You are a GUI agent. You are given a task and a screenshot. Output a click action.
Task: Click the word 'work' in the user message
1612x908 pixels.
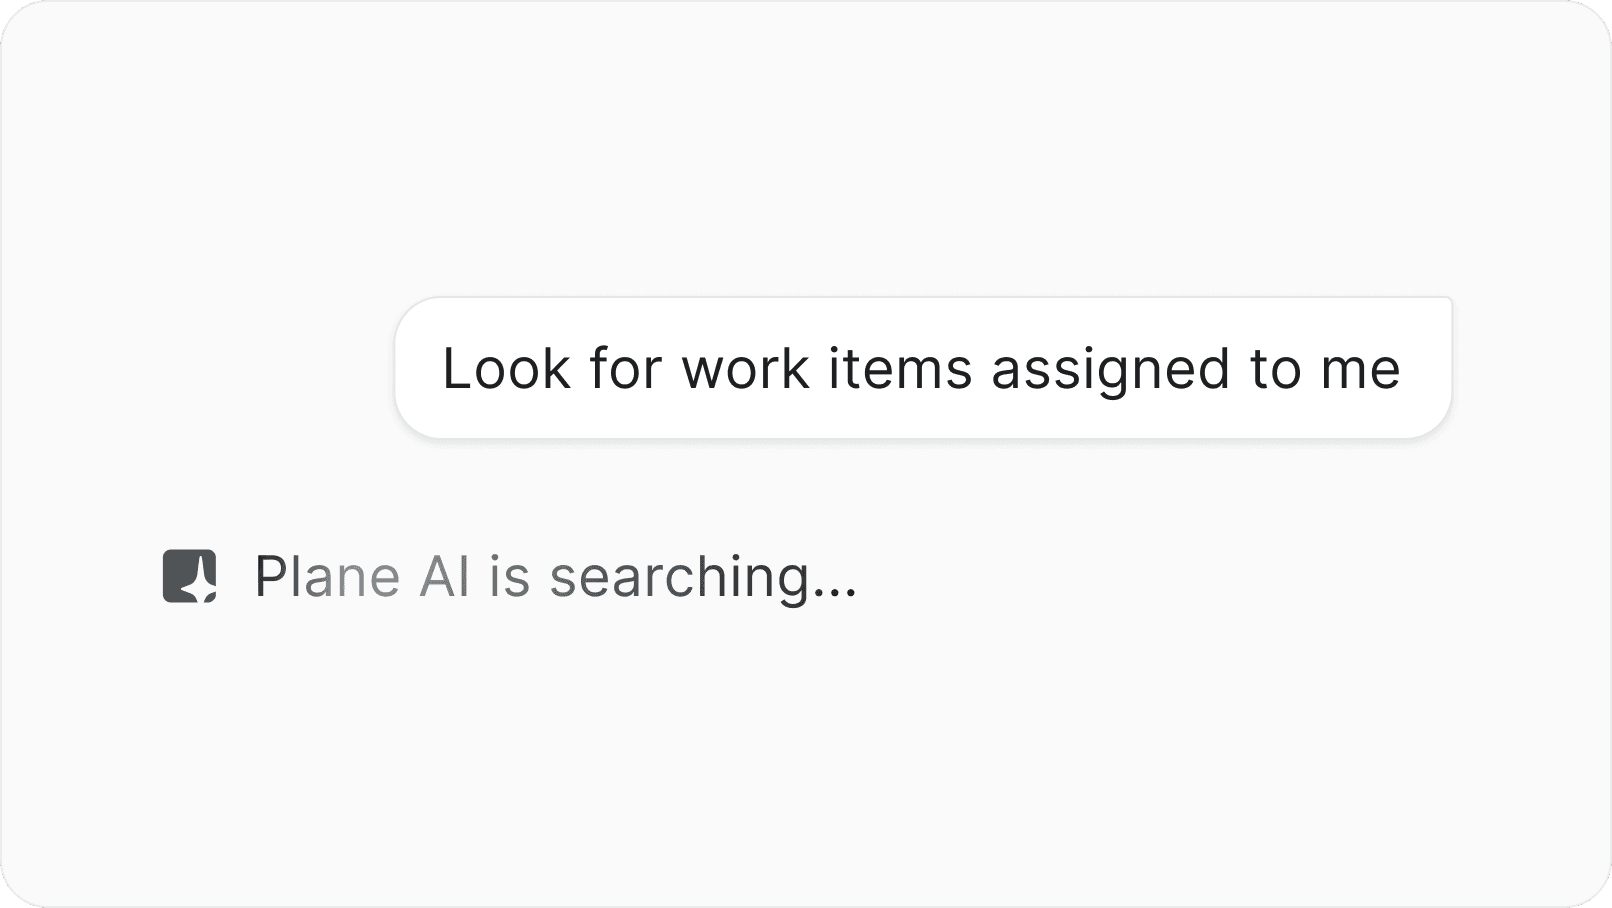745,368
